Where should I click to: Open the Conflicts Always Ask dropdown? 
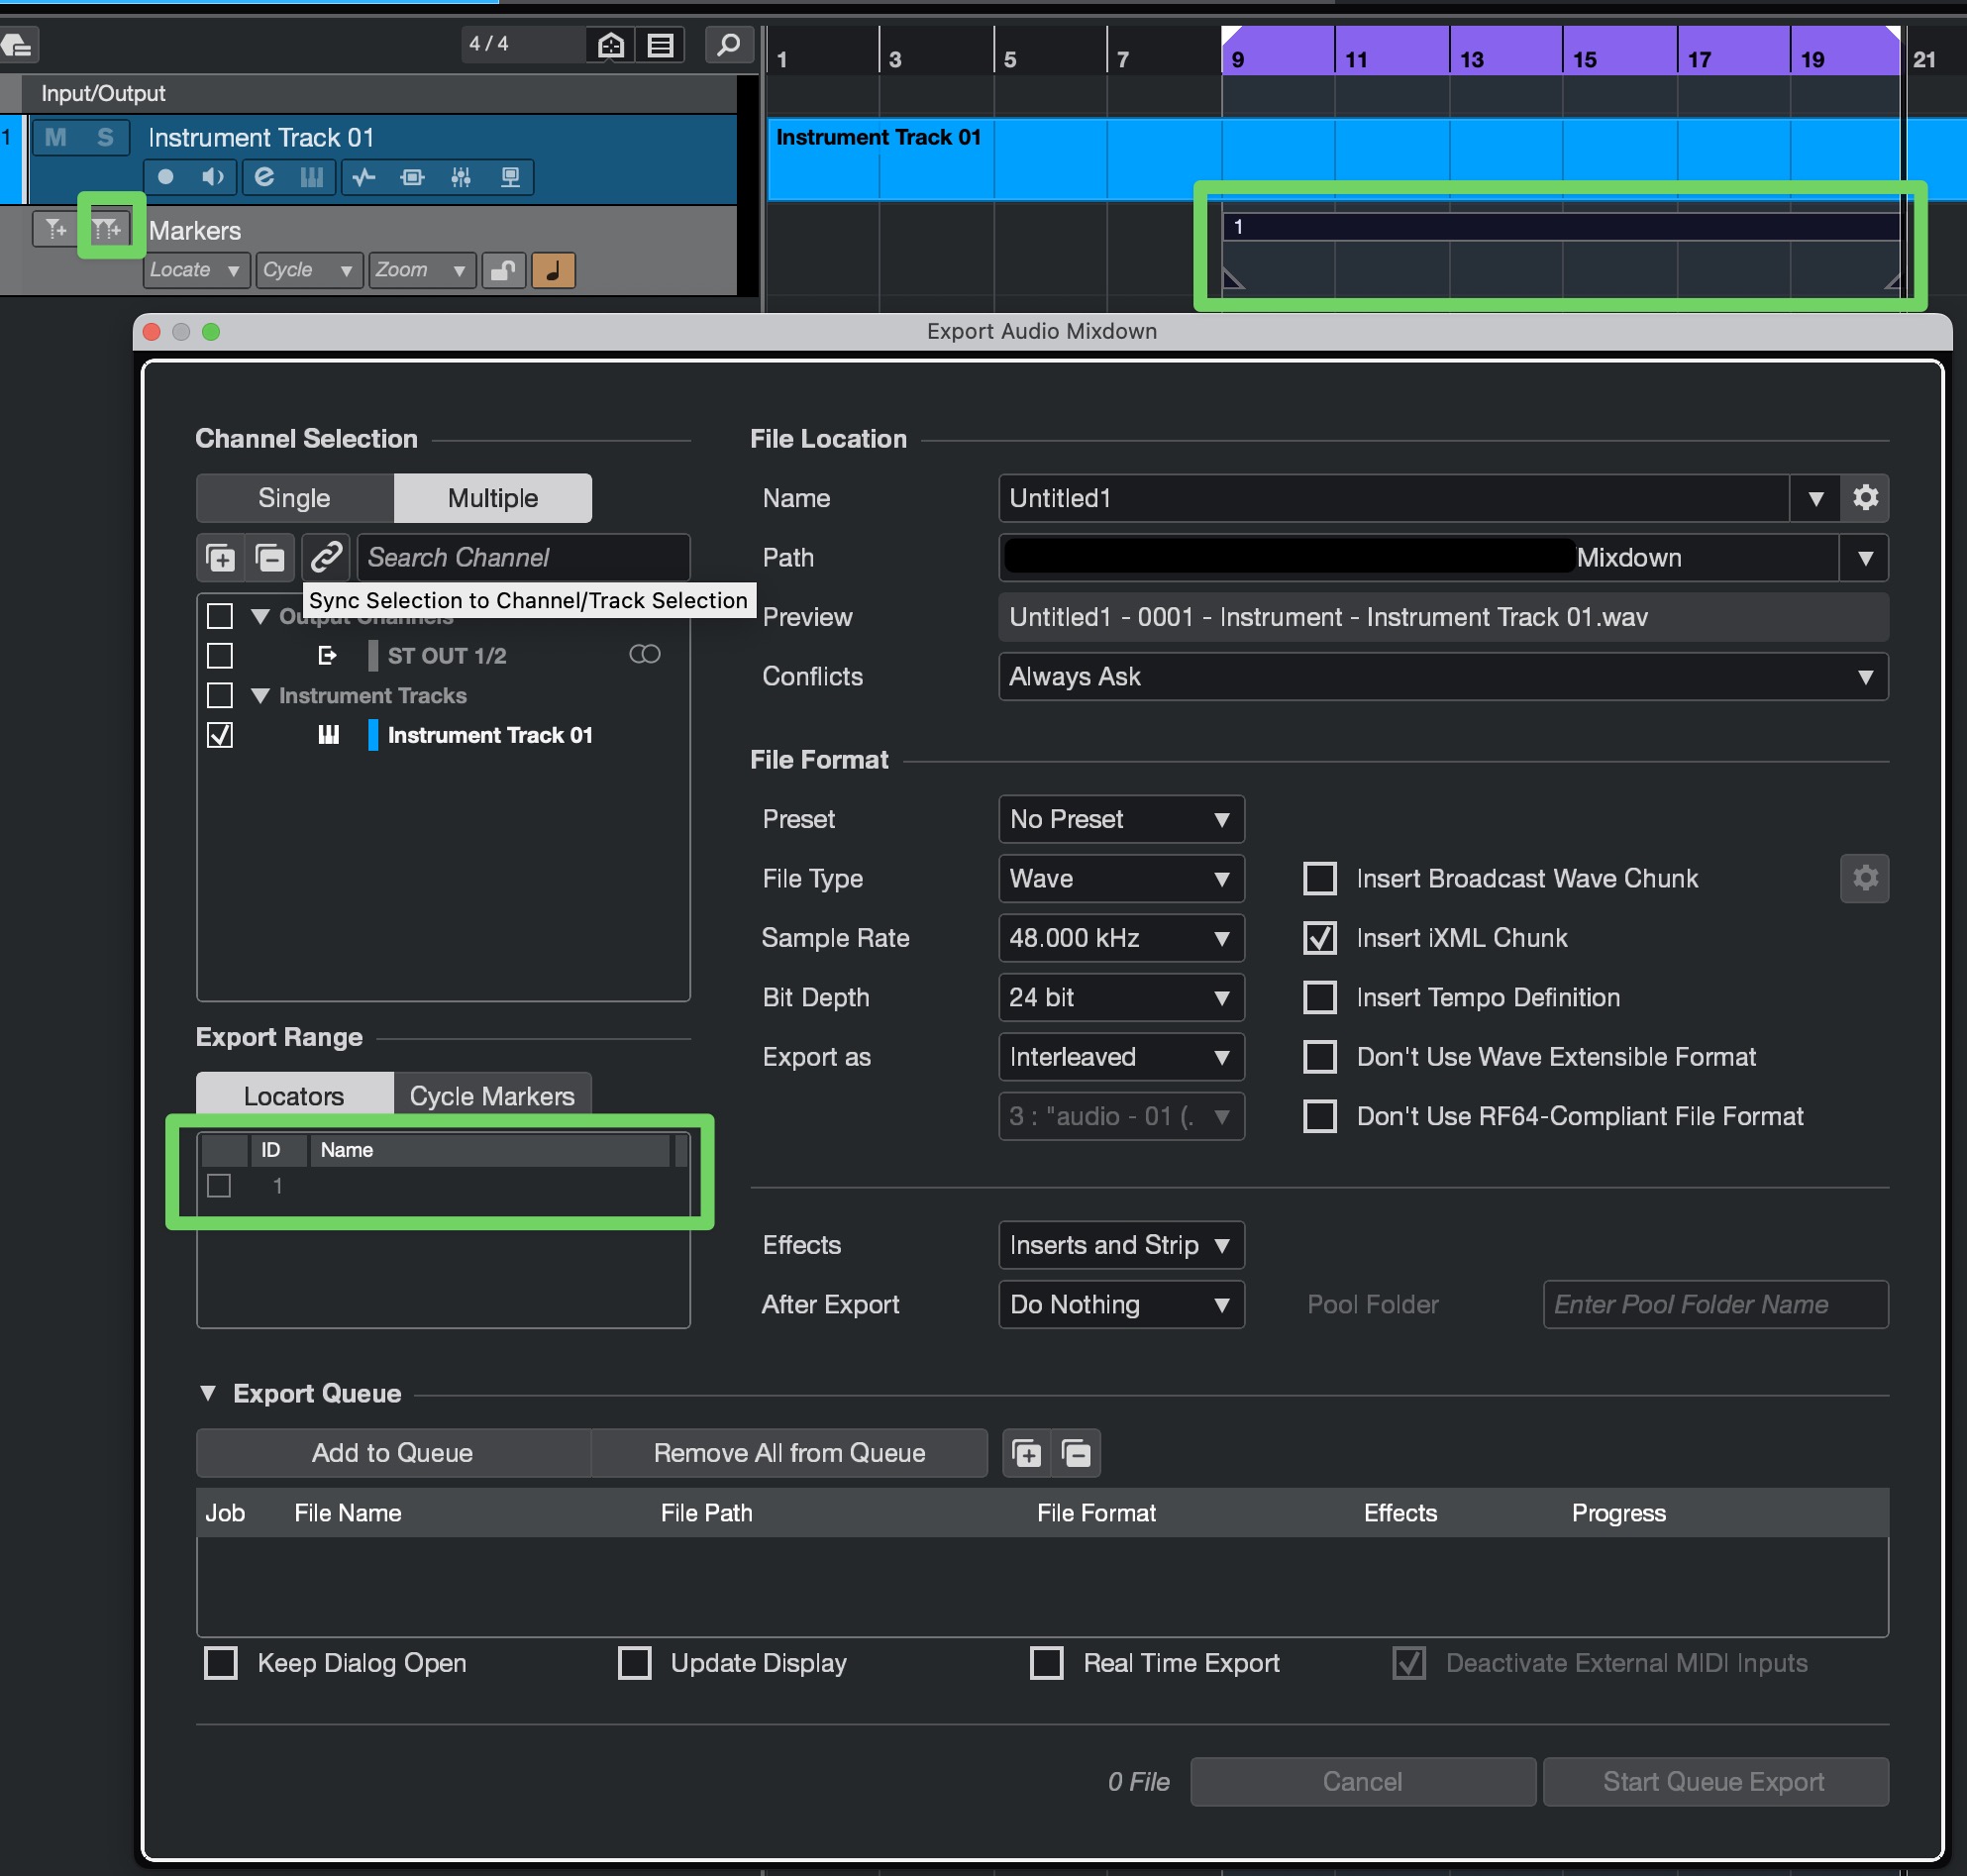pos(1442,677)
